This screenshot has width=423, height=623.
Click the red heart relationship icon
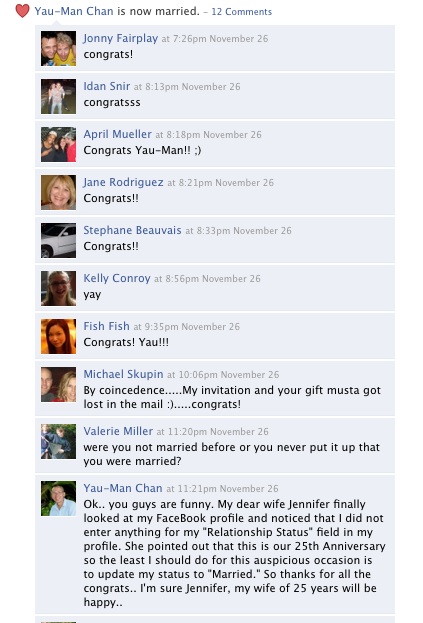[22, 11]
